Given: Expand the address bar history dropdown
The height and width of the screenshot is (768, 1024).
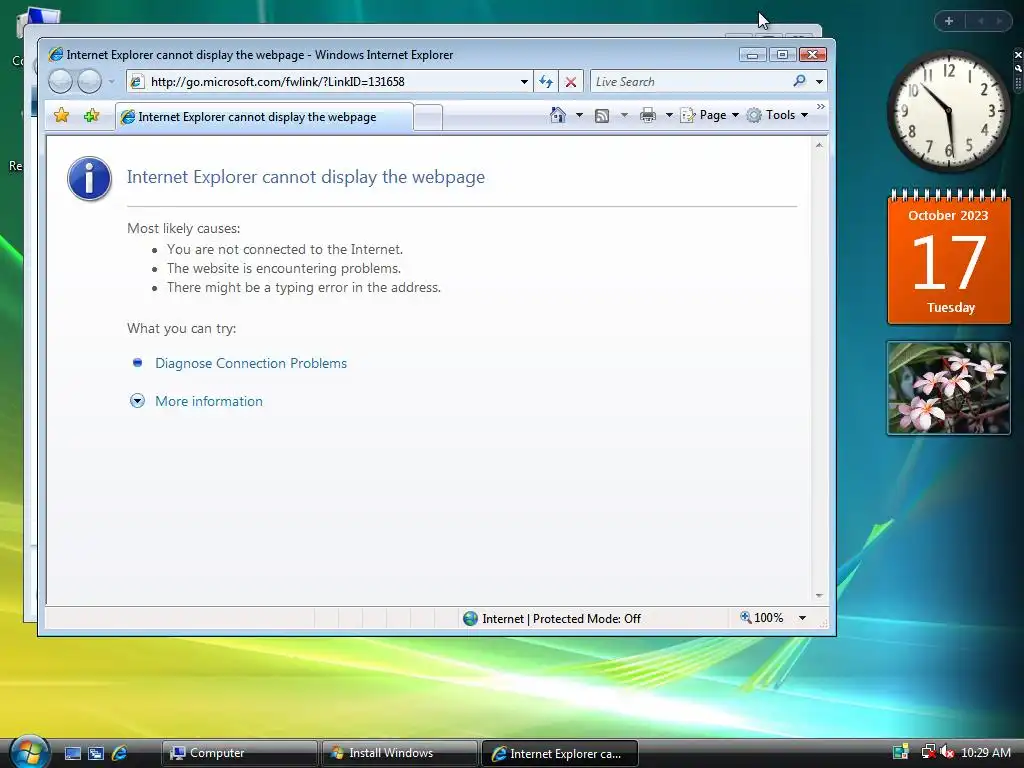Looking at the screenshot, I should pos(524,82).
